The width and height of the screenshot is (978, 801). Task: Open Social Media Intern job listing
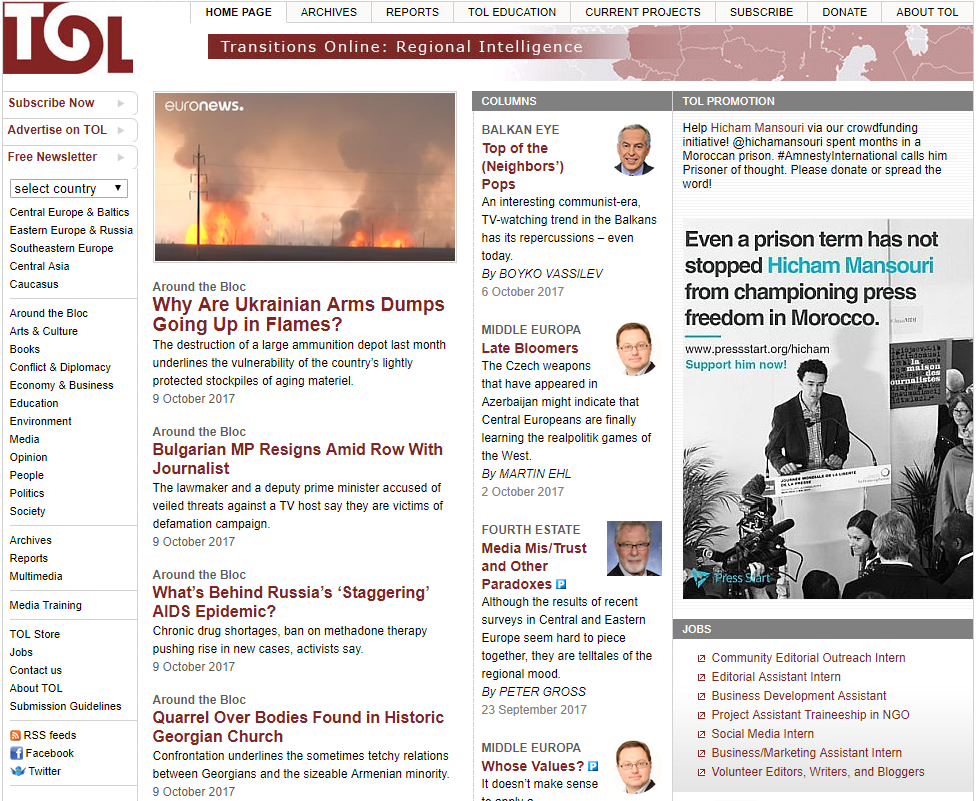(x=763, y=734)
